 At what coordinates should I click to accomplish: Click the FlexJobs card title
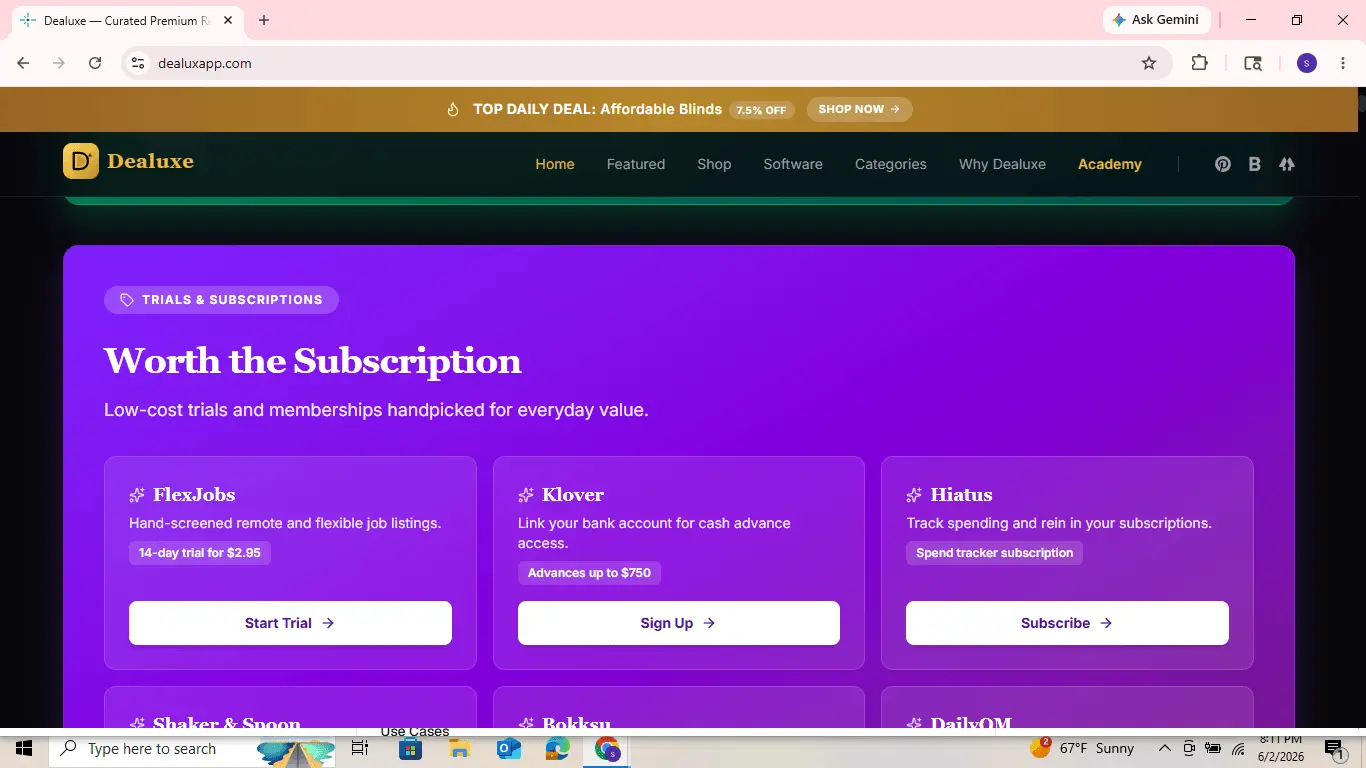[194, 495]
